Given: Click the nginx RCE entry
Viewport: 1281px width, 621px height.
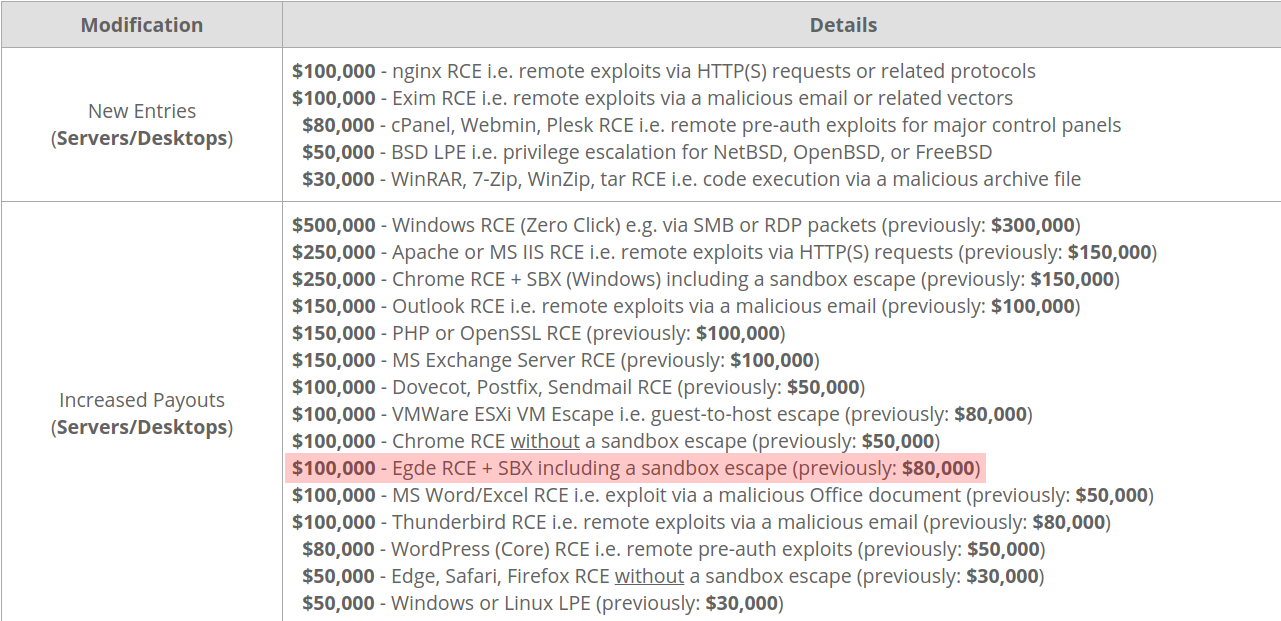Looking at the screenshot, I should point(663,71).
